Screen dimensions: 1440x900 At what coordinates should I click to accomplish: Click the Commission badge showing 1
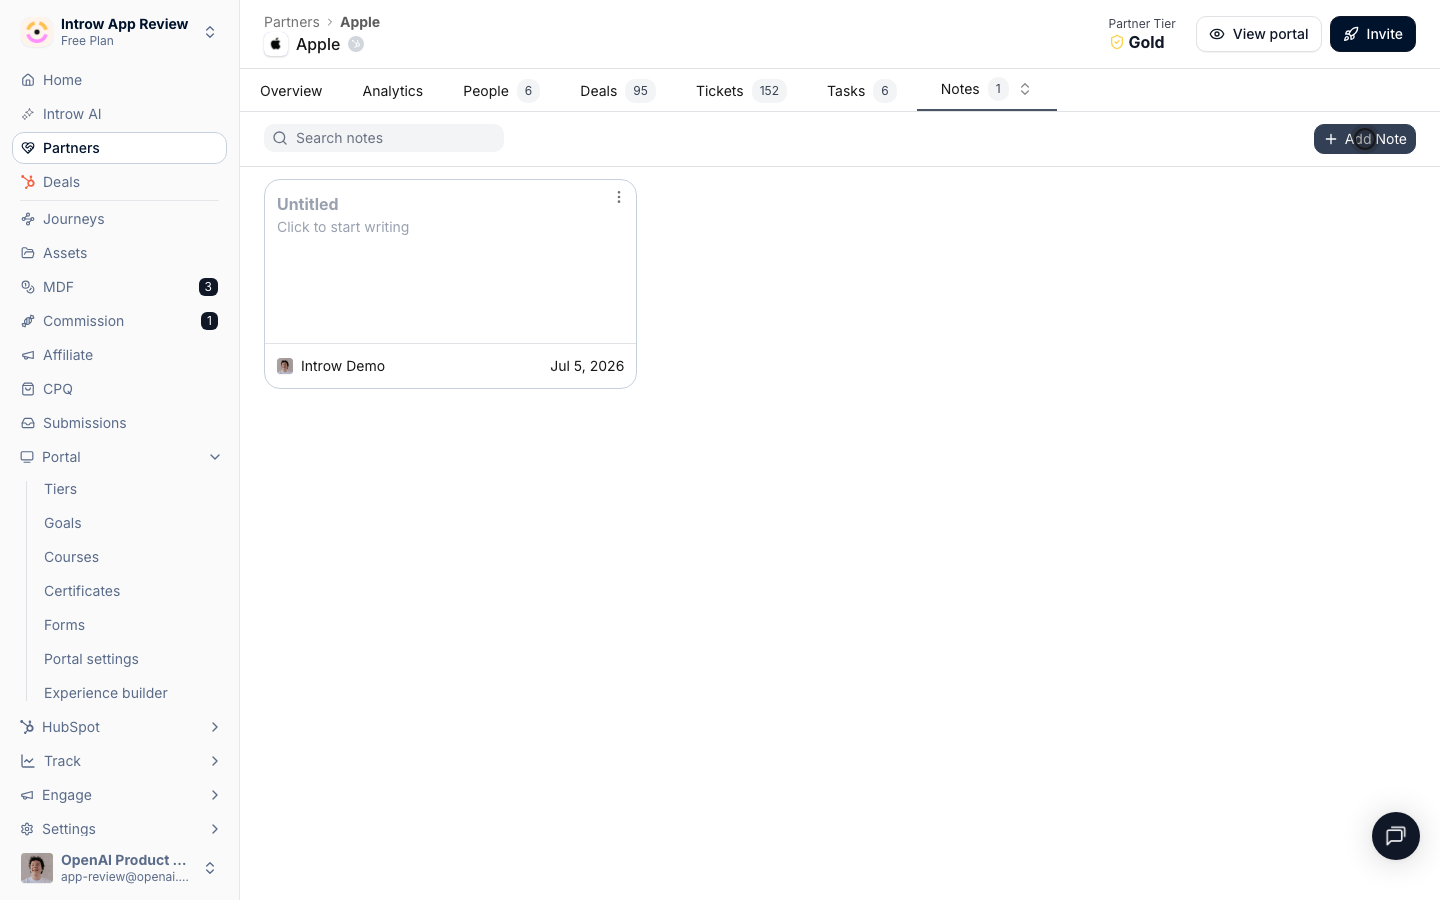pos(209,321)
